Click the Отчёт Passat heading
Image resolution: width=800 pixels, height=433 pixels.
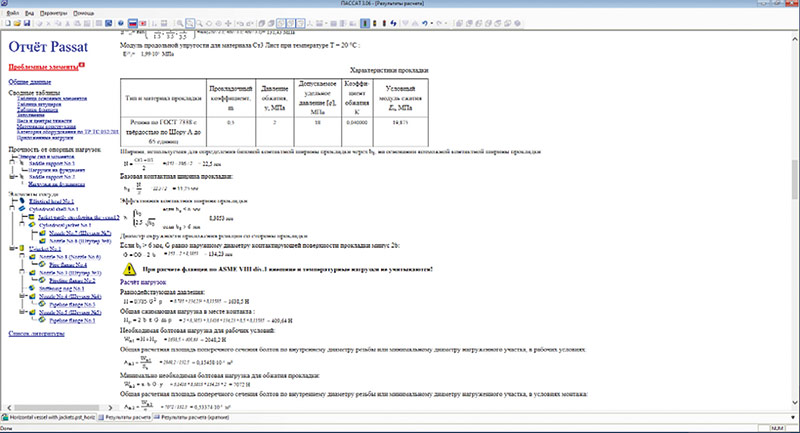[48, 46]
